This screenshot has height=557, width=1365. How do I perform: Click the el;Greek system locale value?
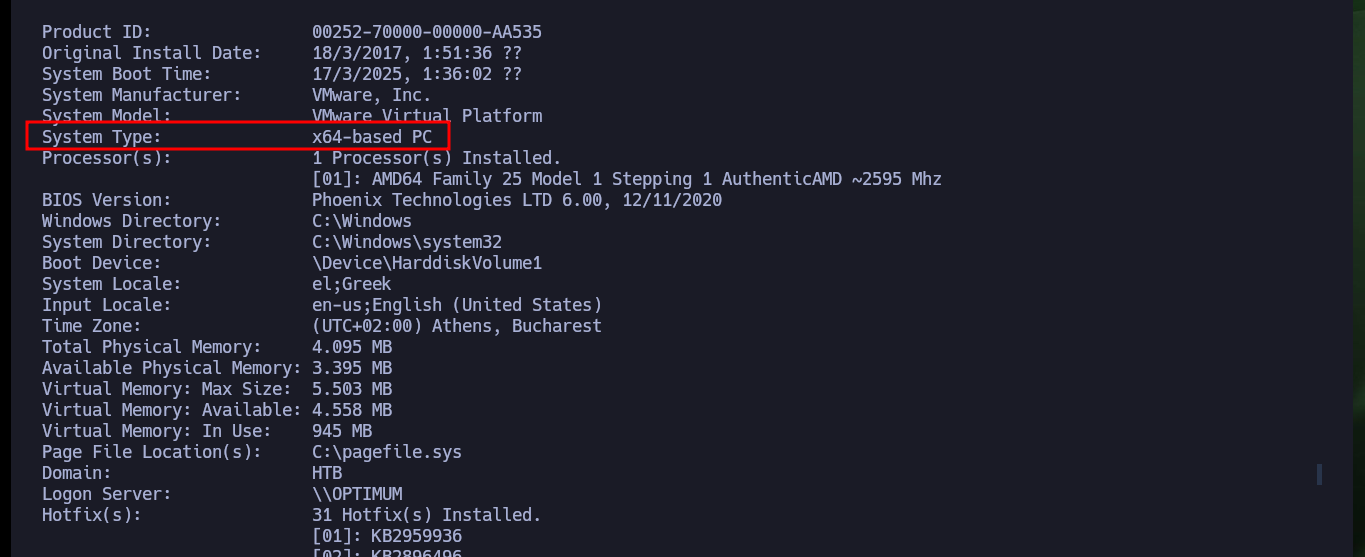pyautogui.click(x=352, y=284)
